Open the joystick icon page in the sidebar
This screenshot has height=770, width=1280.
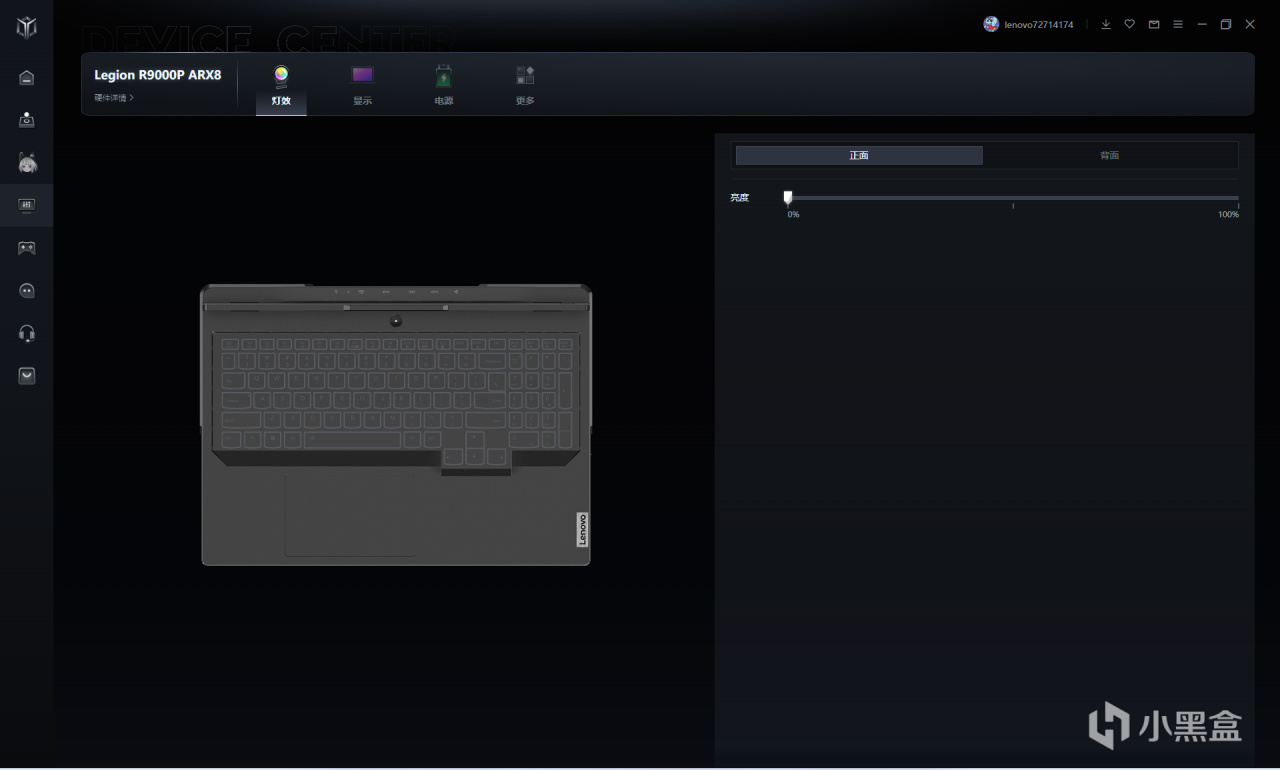[x=27, y=120]
